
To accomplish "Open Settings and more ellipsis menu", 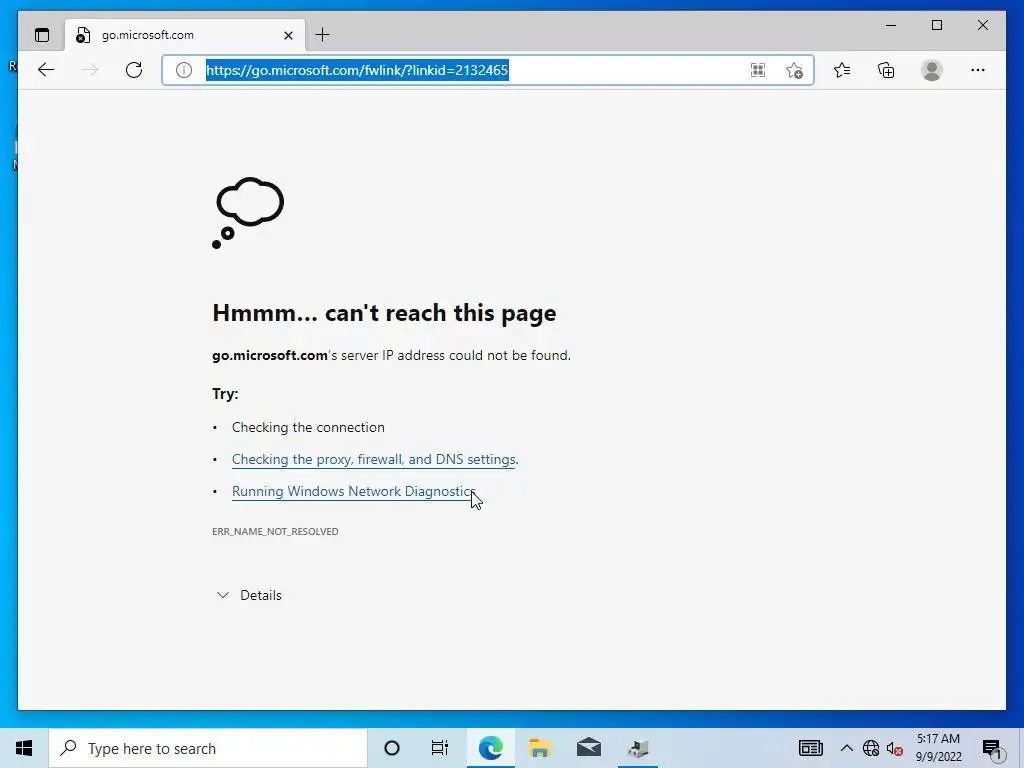I will click(x=978, y=70).
